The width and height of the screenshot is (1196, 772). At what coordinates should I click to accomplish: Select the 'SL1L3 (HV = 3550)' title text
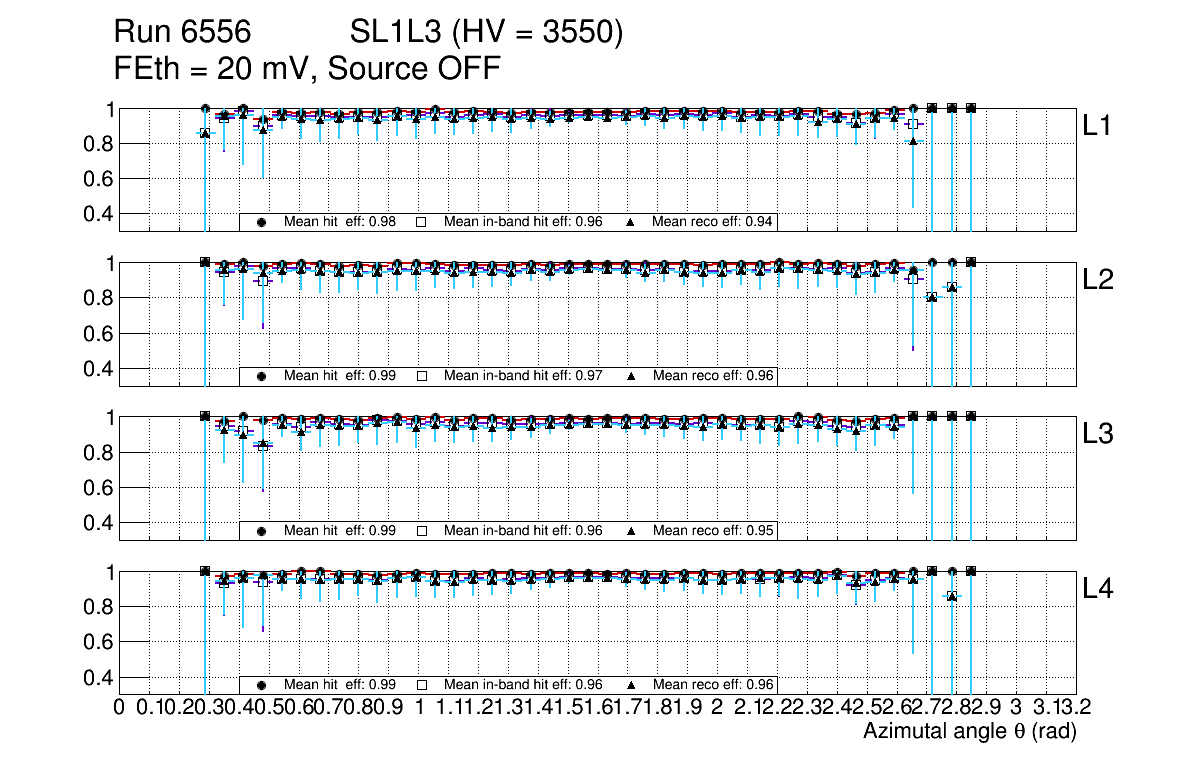(487, 33)
